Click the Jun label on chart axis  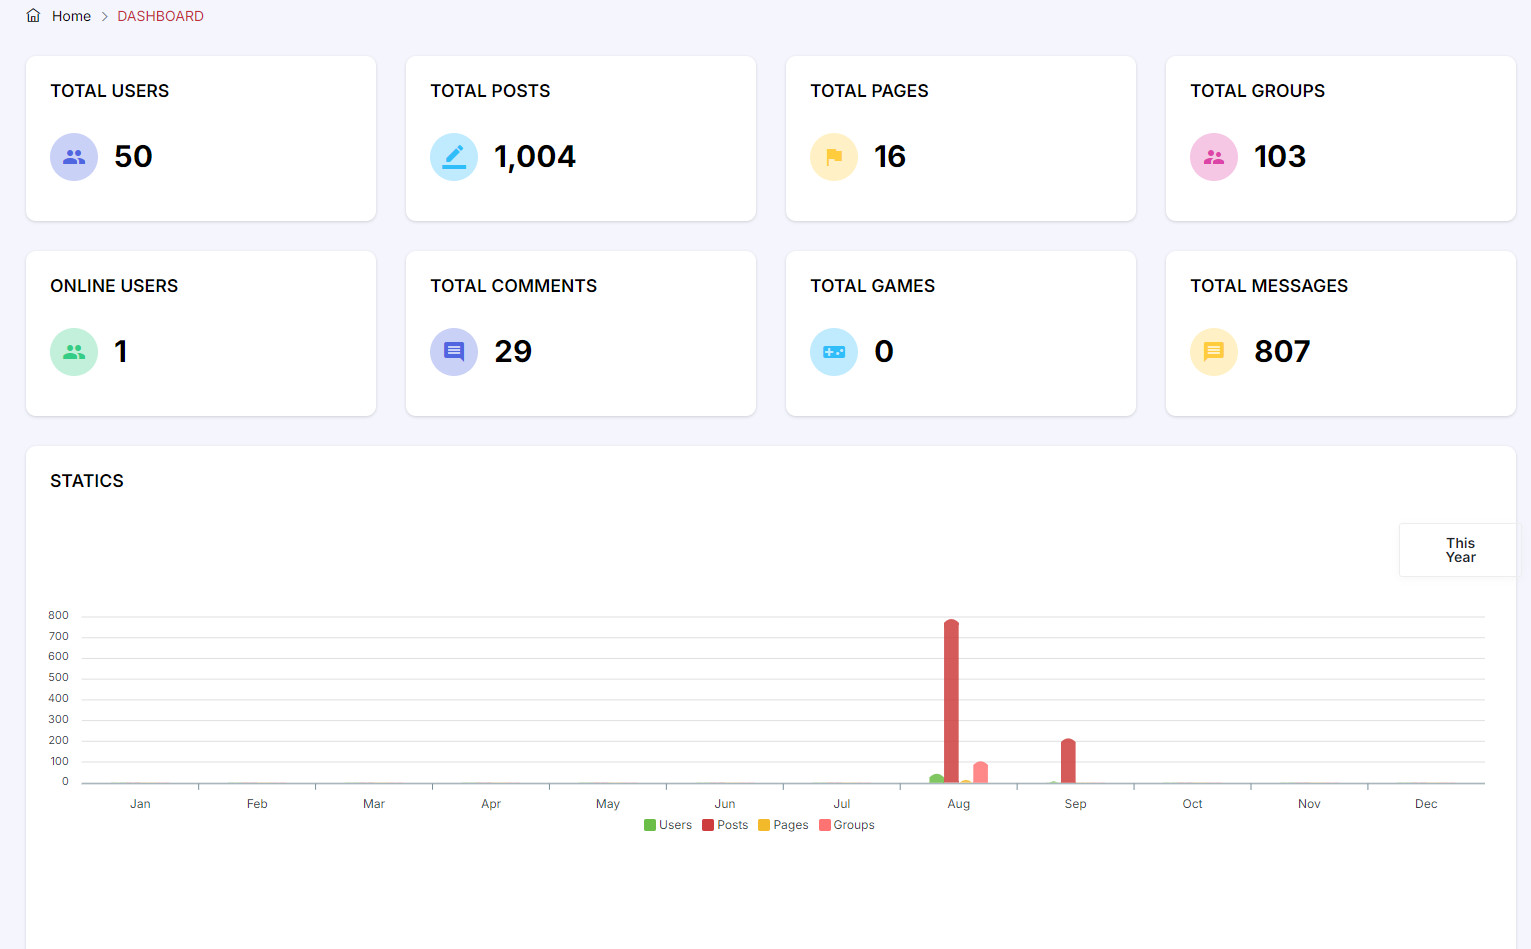click(x=725, y=804)
